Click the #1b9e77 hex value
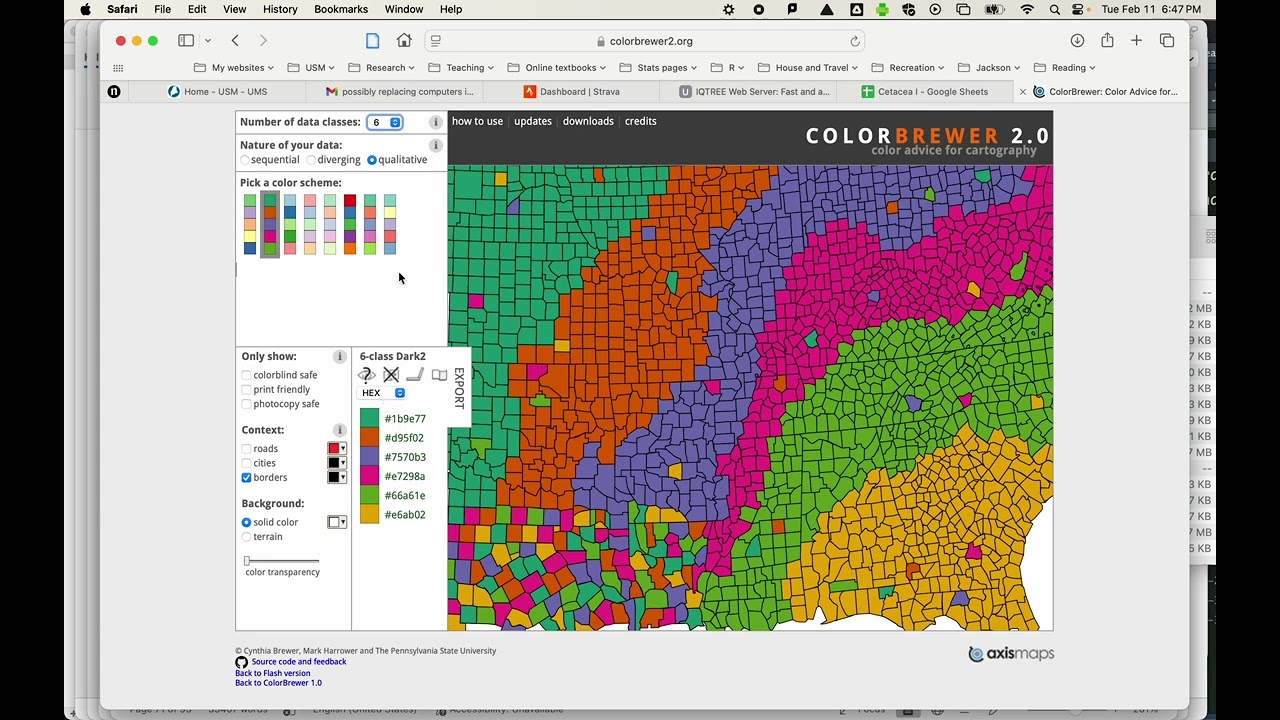Image resolution: width=1280 pixels, height=720 pixels. 405,419
